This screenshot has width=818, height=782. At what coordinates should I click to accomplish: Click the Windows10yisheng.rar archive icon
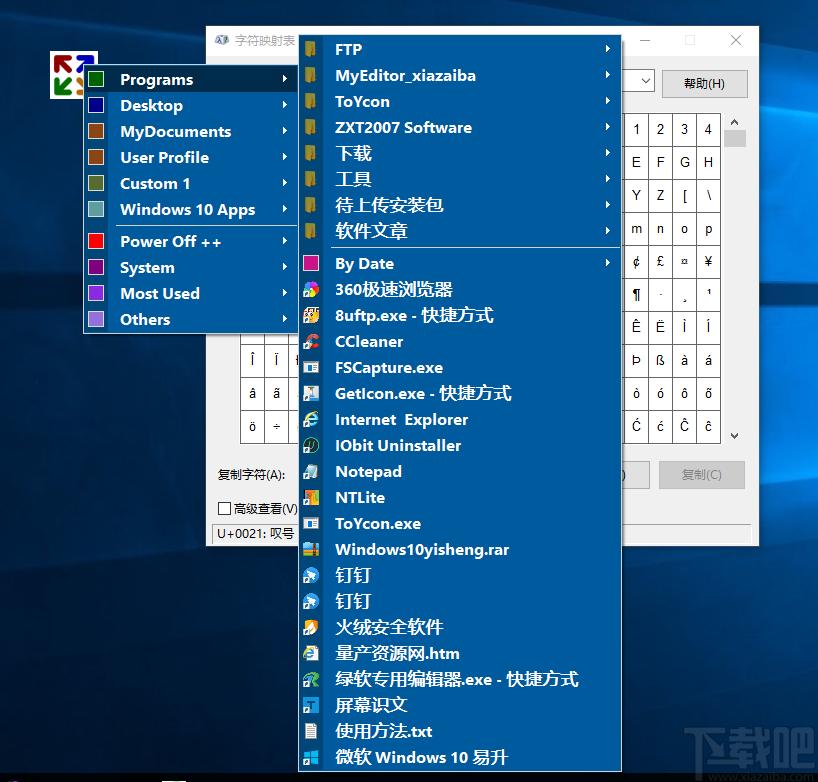click(x=311, y=549)
